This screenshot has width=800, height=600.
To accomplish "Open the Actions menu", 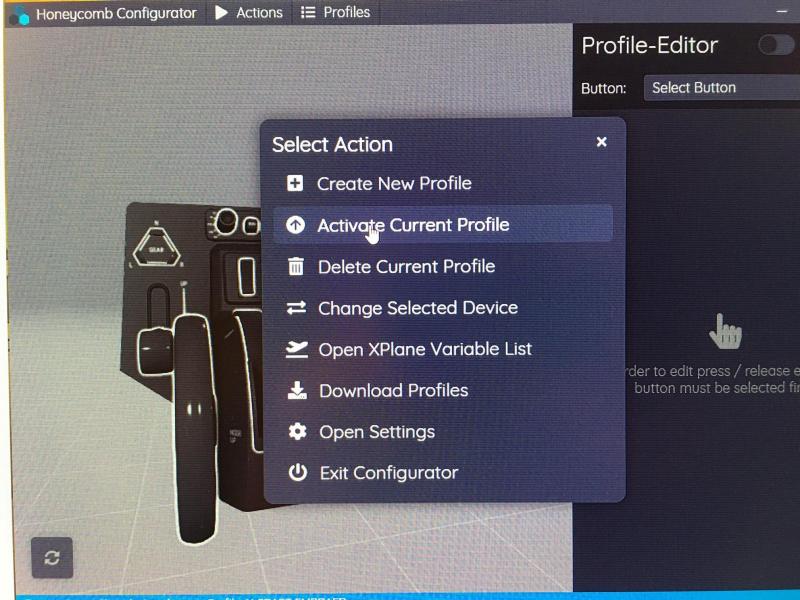I will coord(249,13).
